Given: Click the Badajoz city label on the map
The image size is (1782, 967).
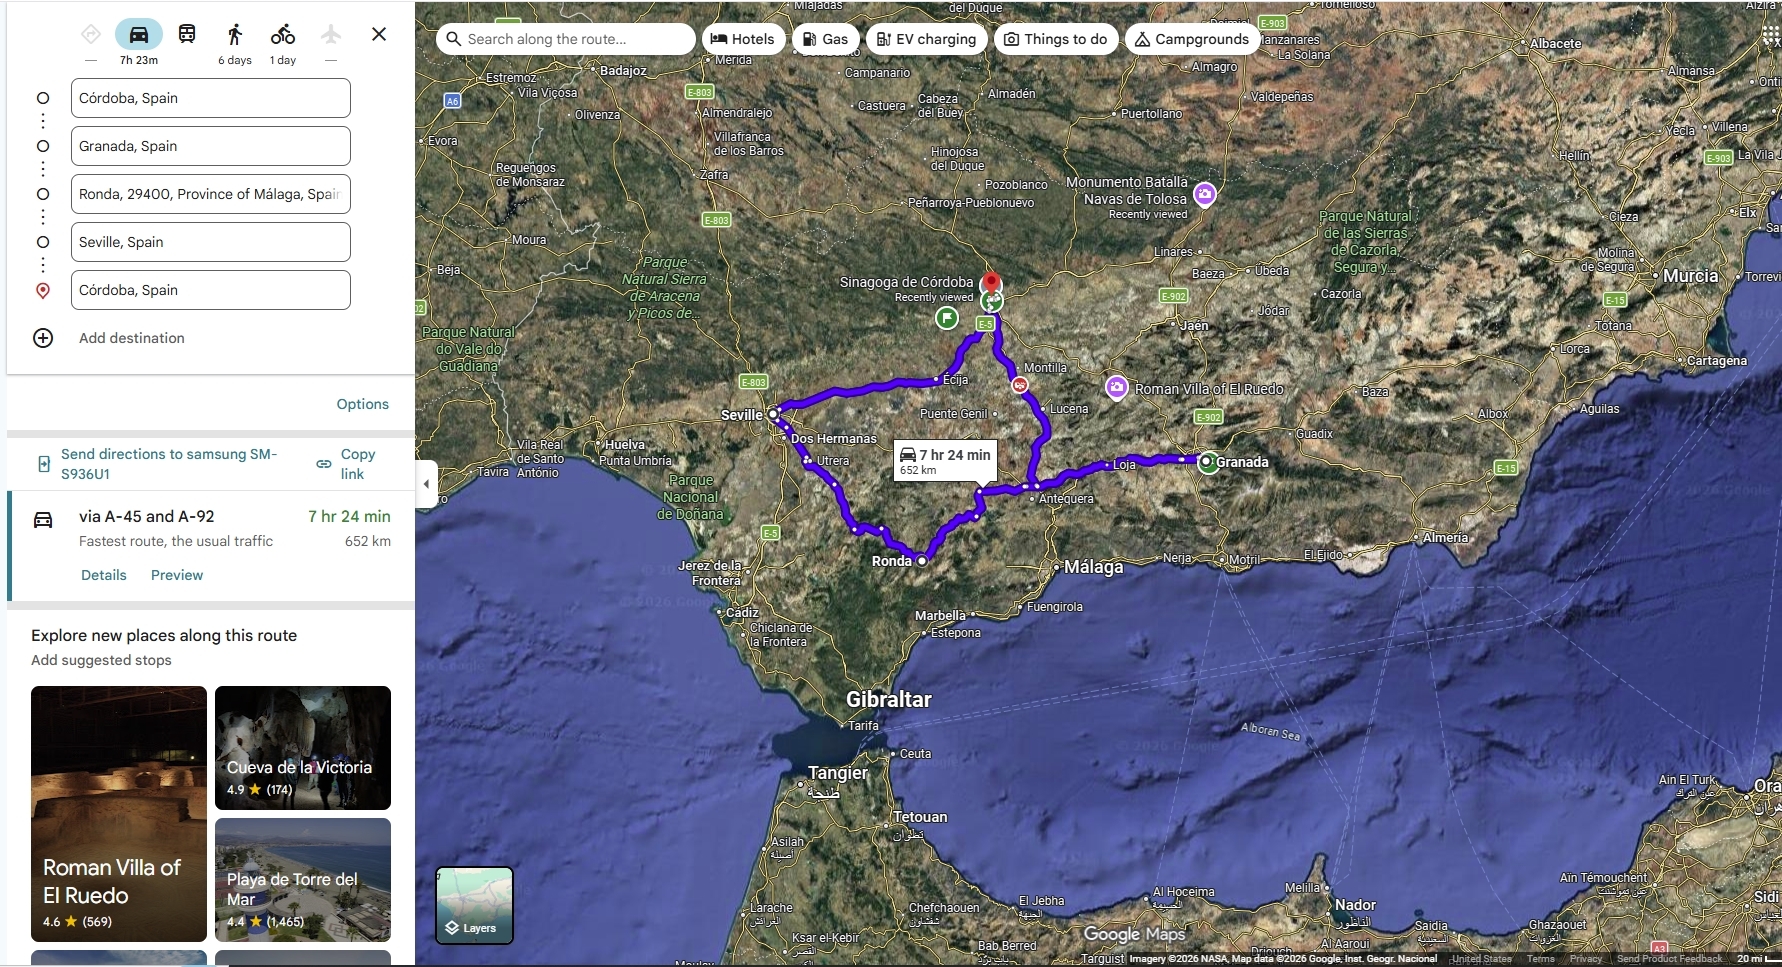Looking at the screenshot, I should 623,71.
